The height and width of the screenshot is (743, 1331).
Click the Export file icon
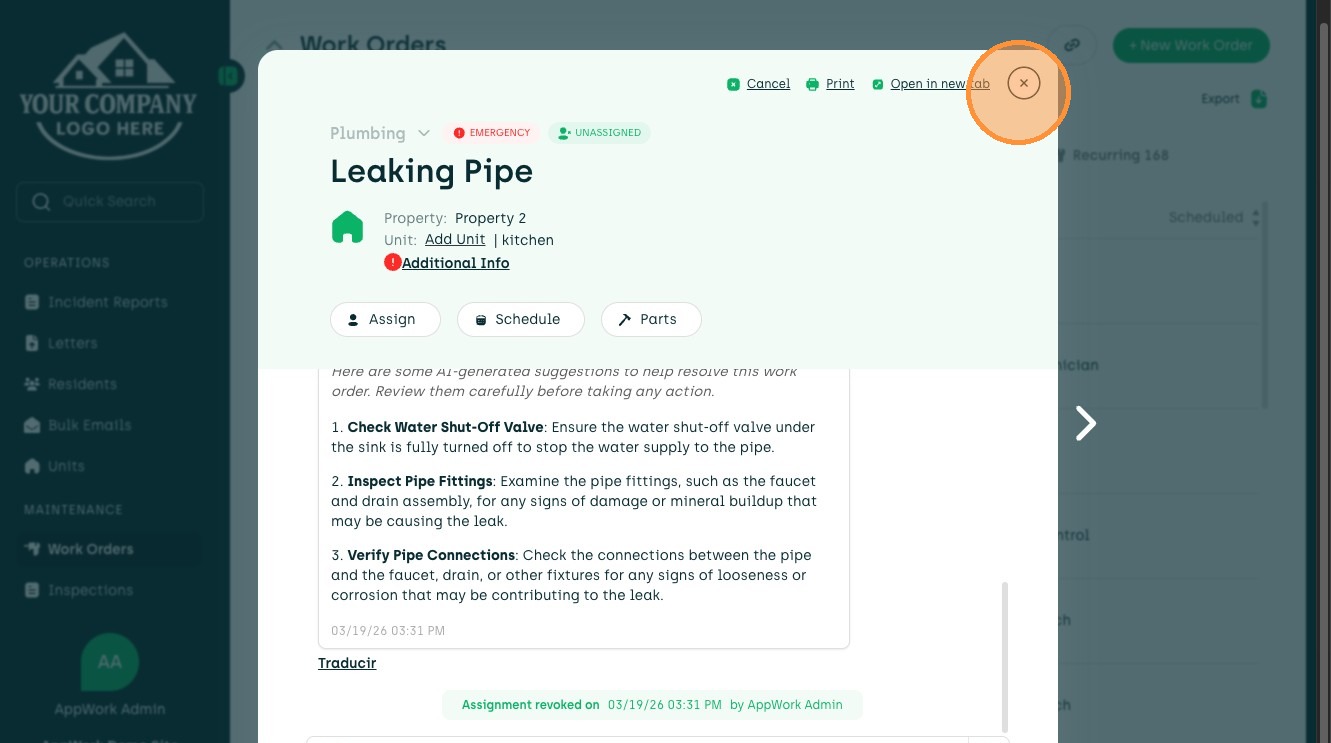[x=1259, y=99]
